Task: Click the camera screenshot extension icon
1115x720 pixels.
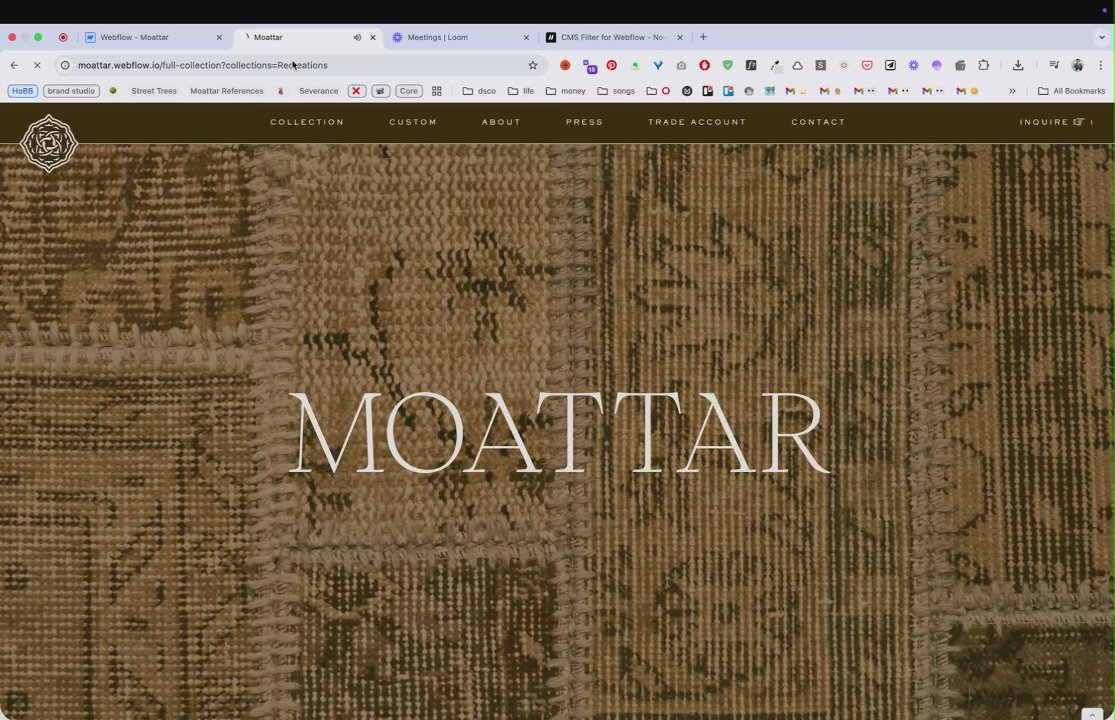Action: pos(681,65)
